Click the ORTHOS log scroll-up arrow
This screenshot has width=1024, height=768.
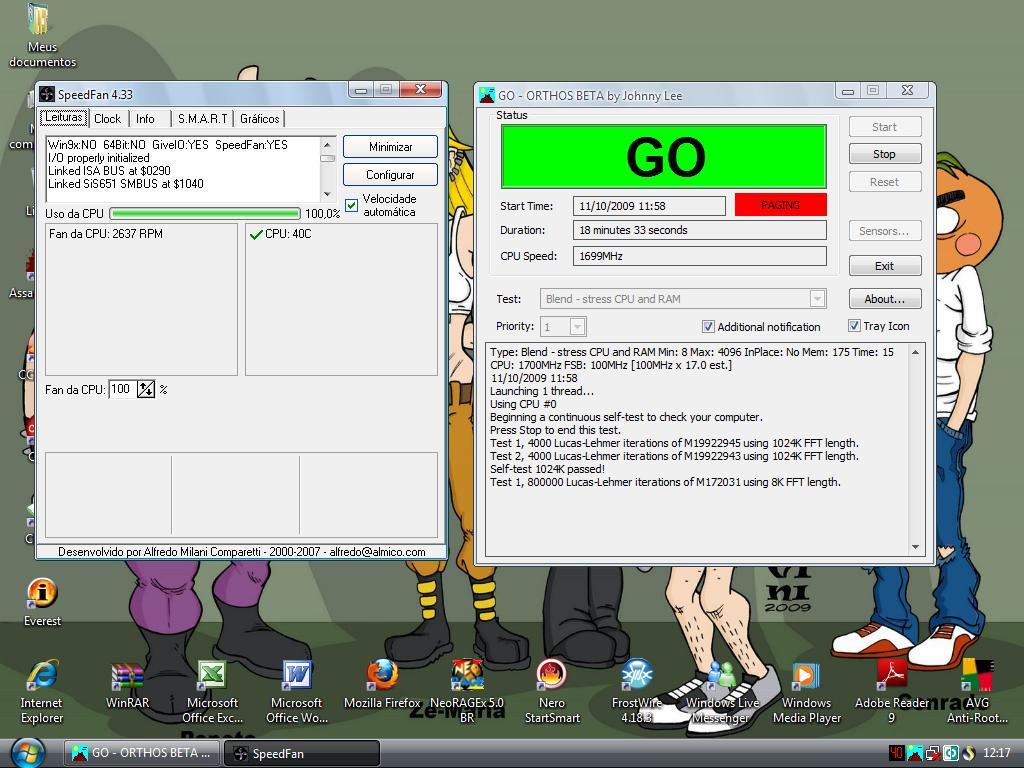[916, 352]
